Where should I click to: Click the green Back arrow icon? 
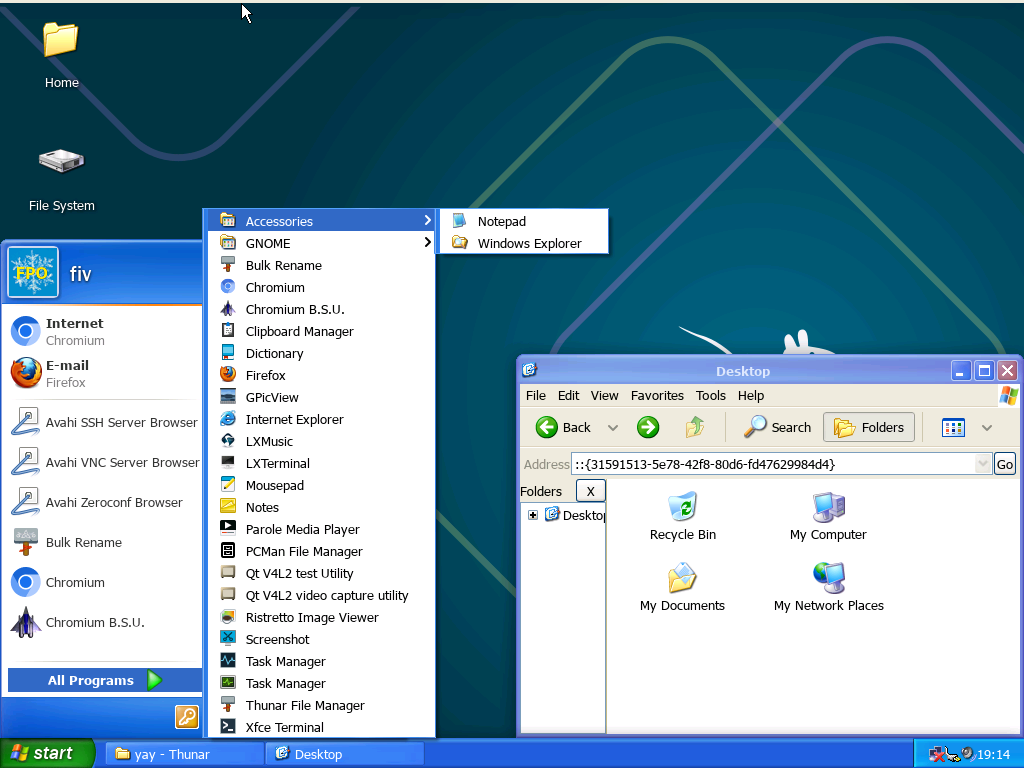point(547,427)
